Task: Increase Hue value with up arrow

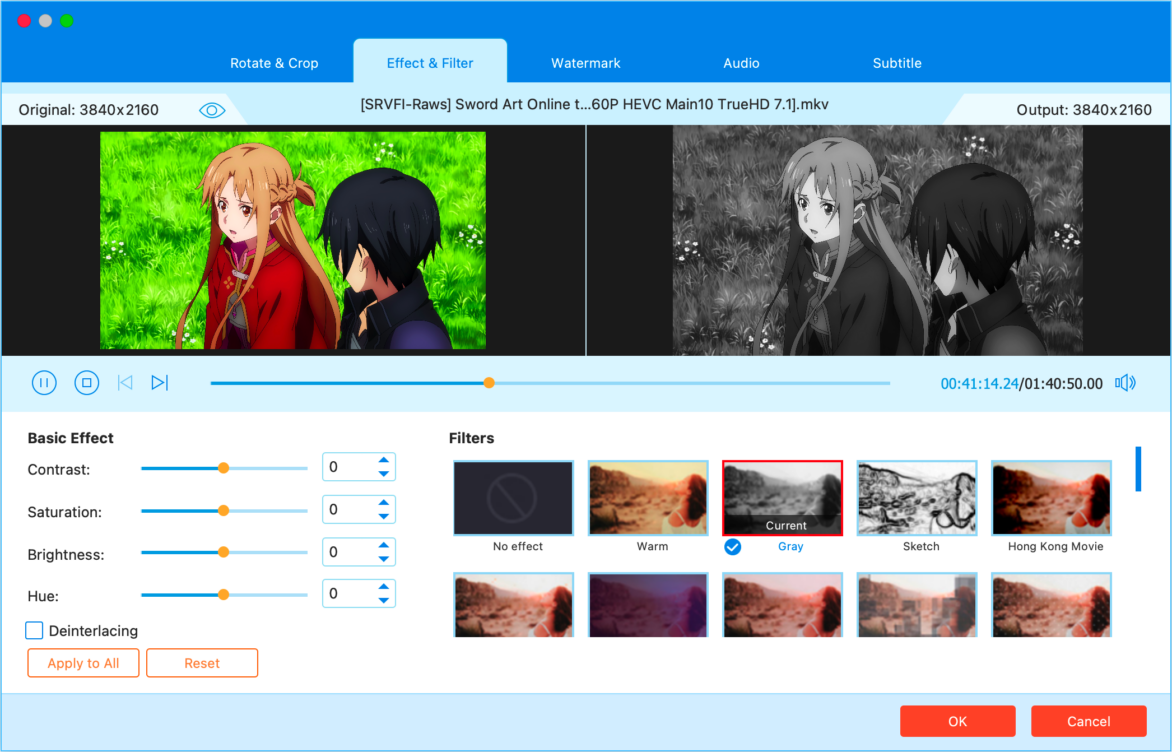Action: (383, 587)
